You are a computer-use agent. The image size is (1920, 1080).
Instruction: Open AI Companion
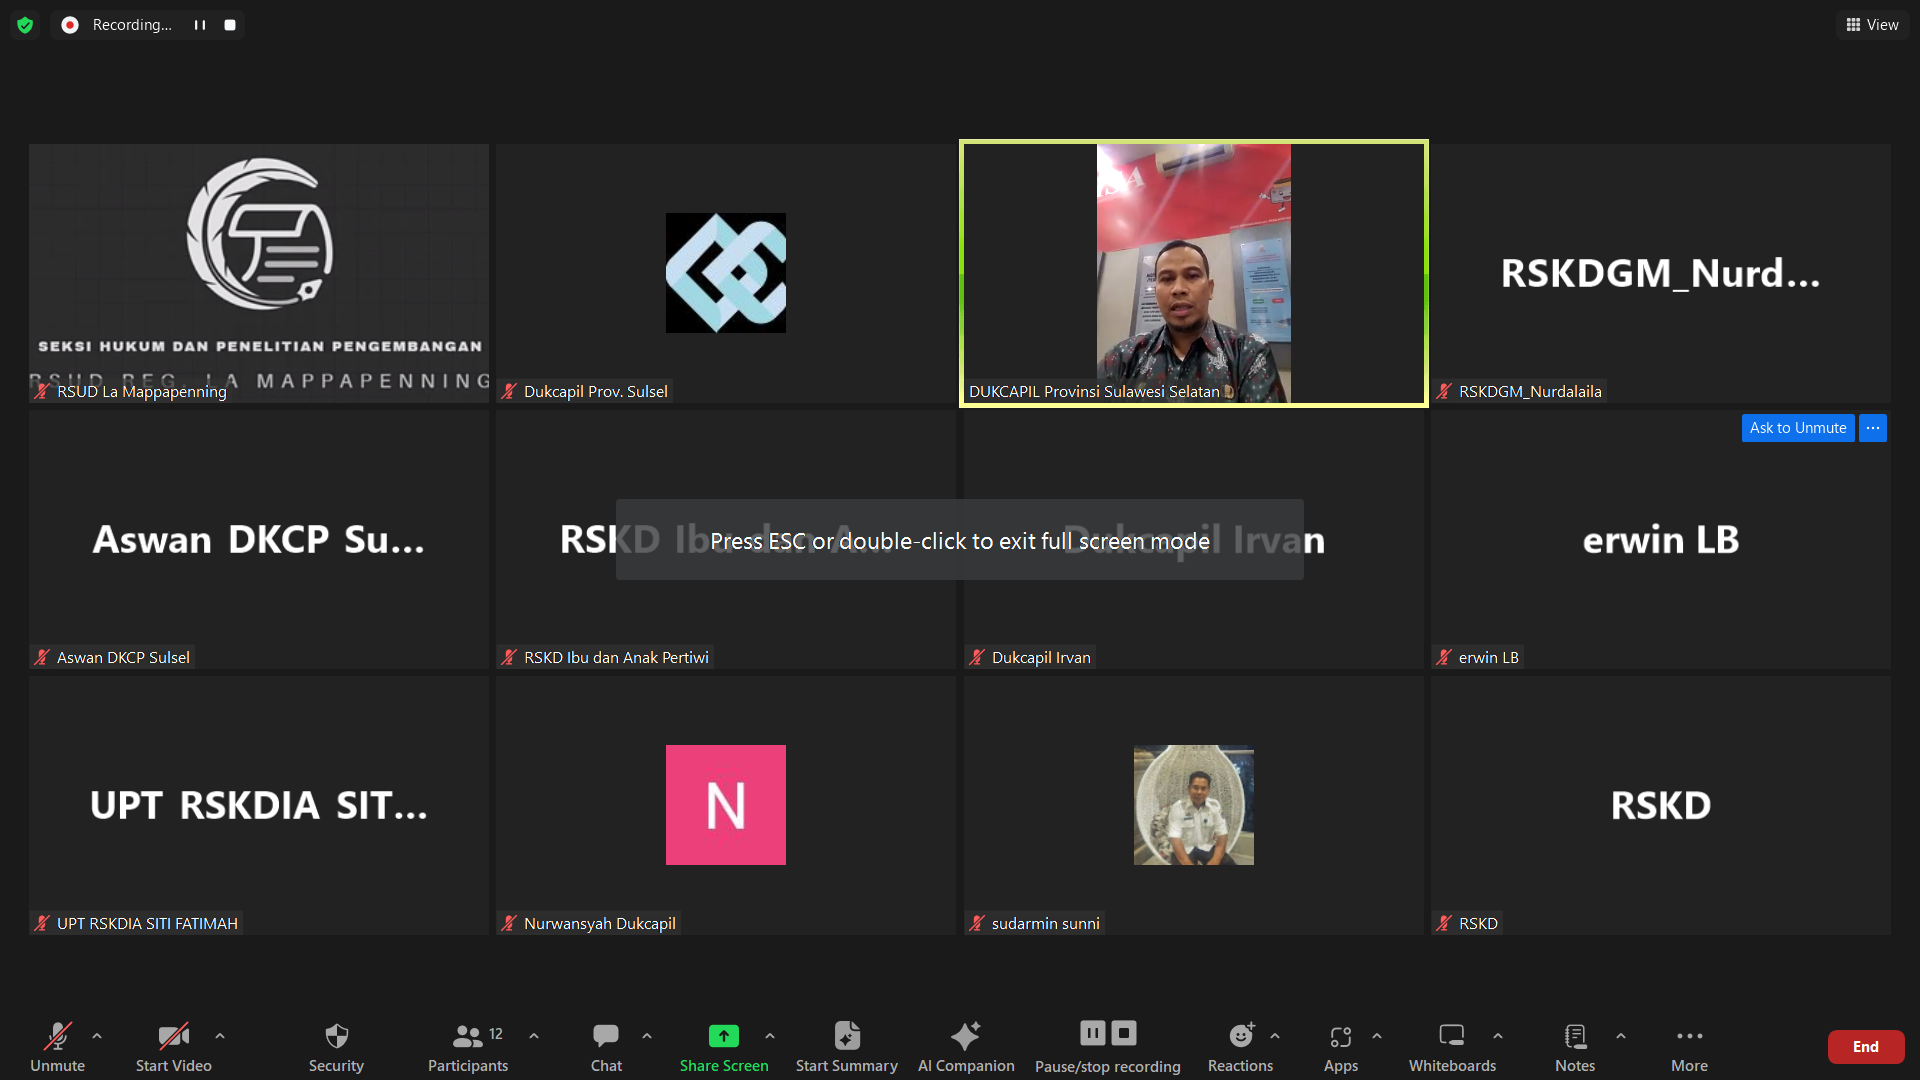coord(966,1046)
